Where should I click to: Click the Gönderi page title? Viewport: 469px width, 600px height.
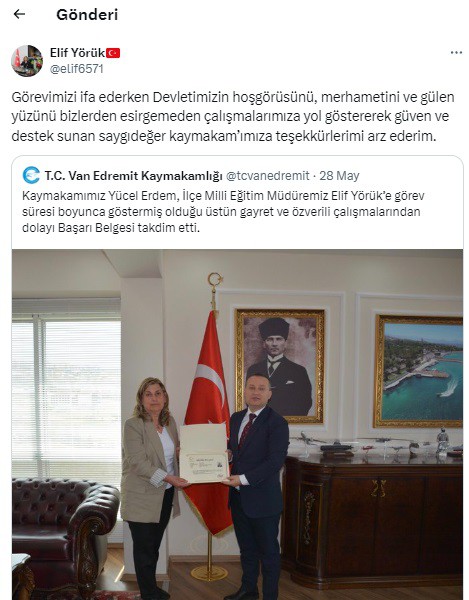[x=87, y=15]
